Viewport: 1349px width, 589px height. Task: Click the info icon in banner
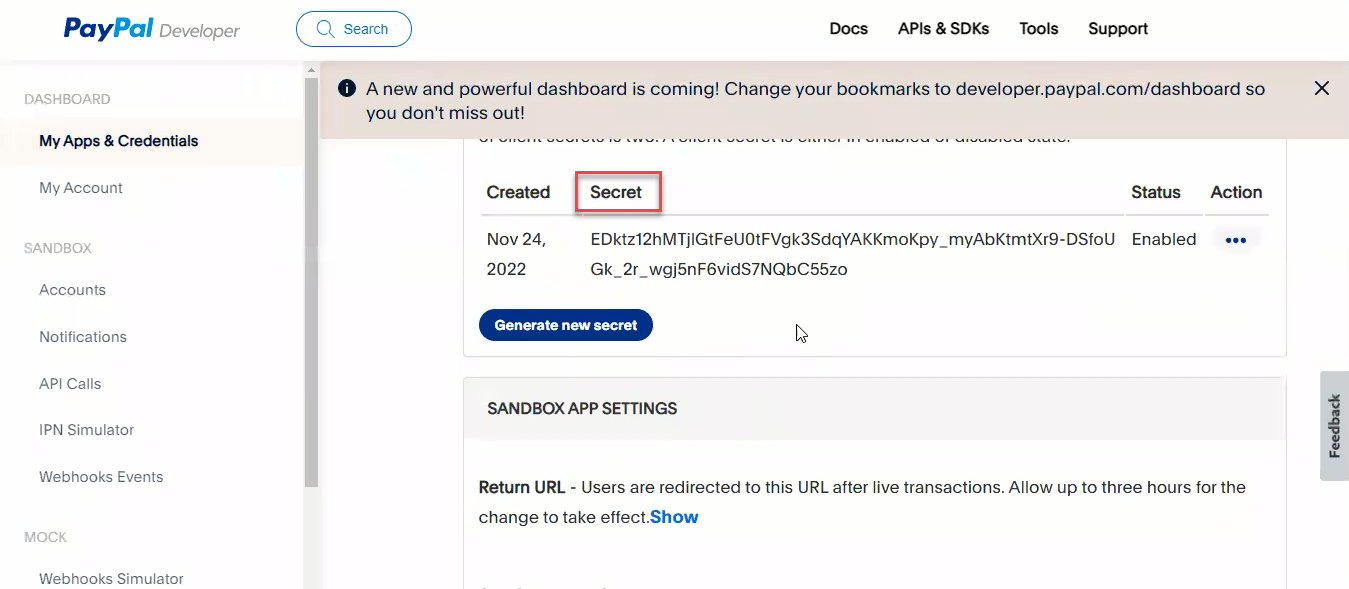pos(347,88)
